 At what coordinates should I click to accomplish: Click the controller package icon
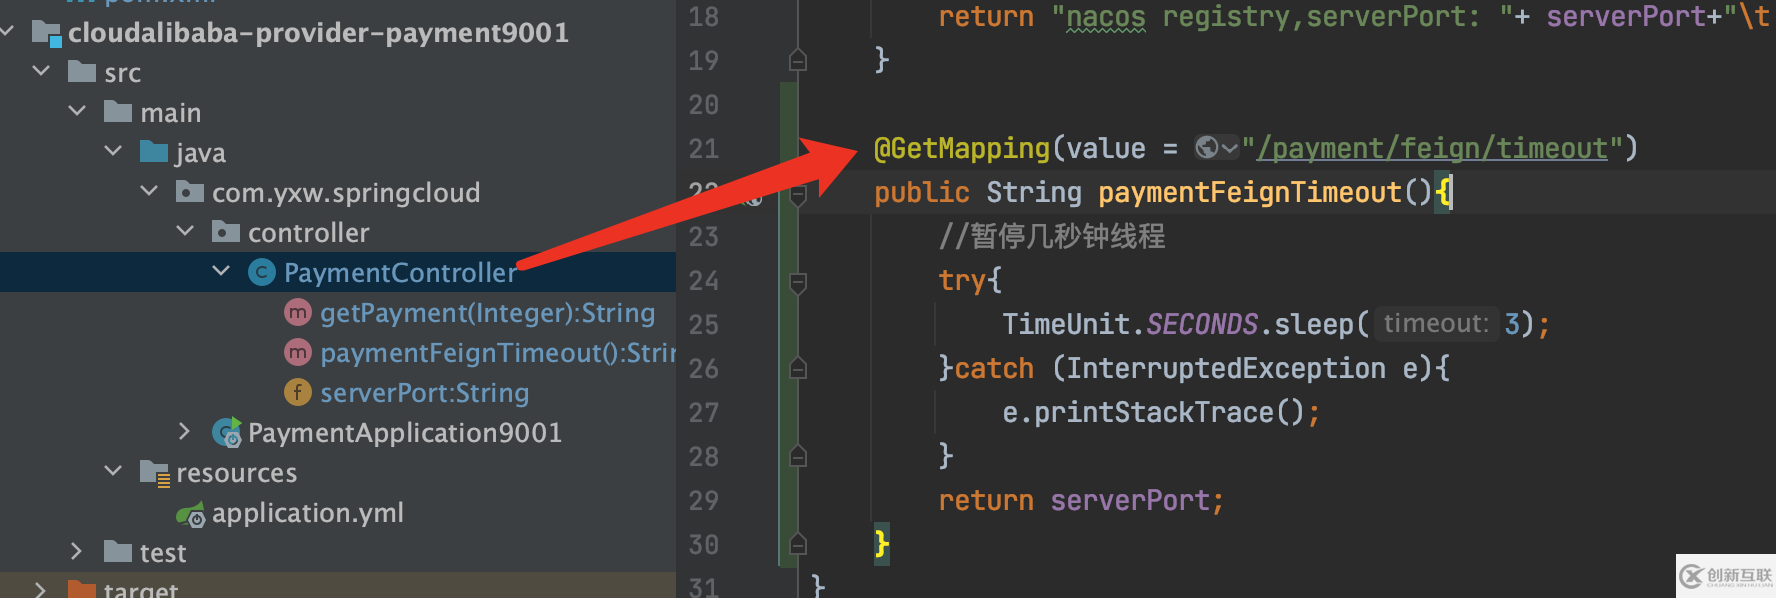(226, 232)
